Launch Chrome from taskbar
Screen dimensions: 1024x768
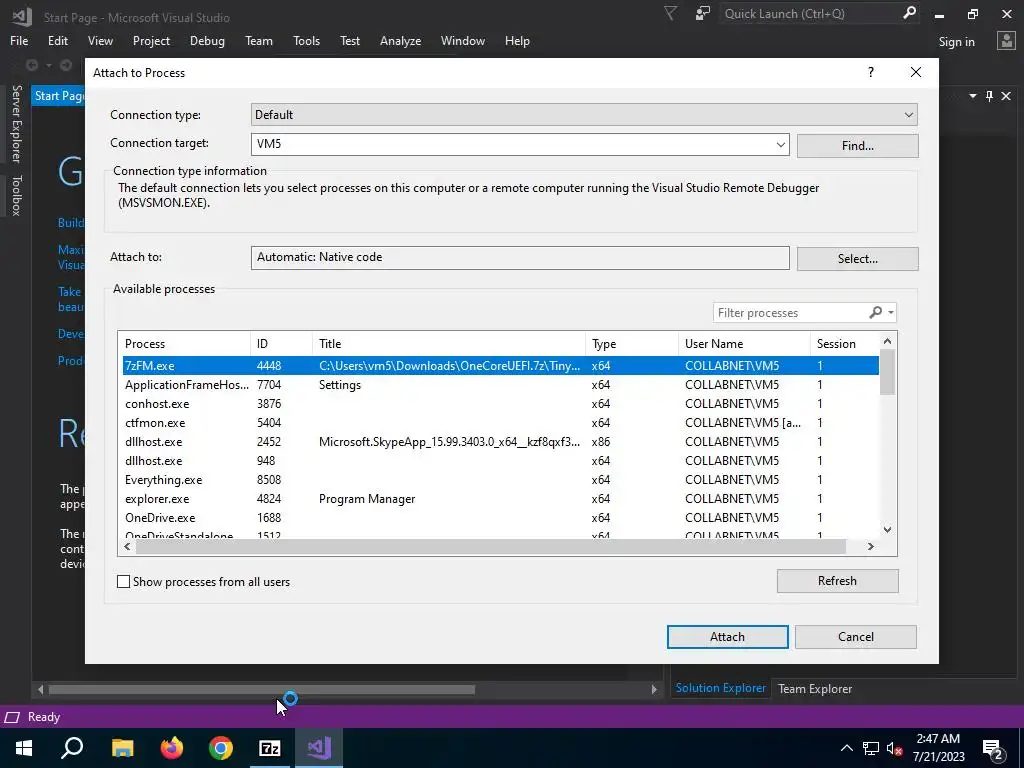[x=221, y=748]
